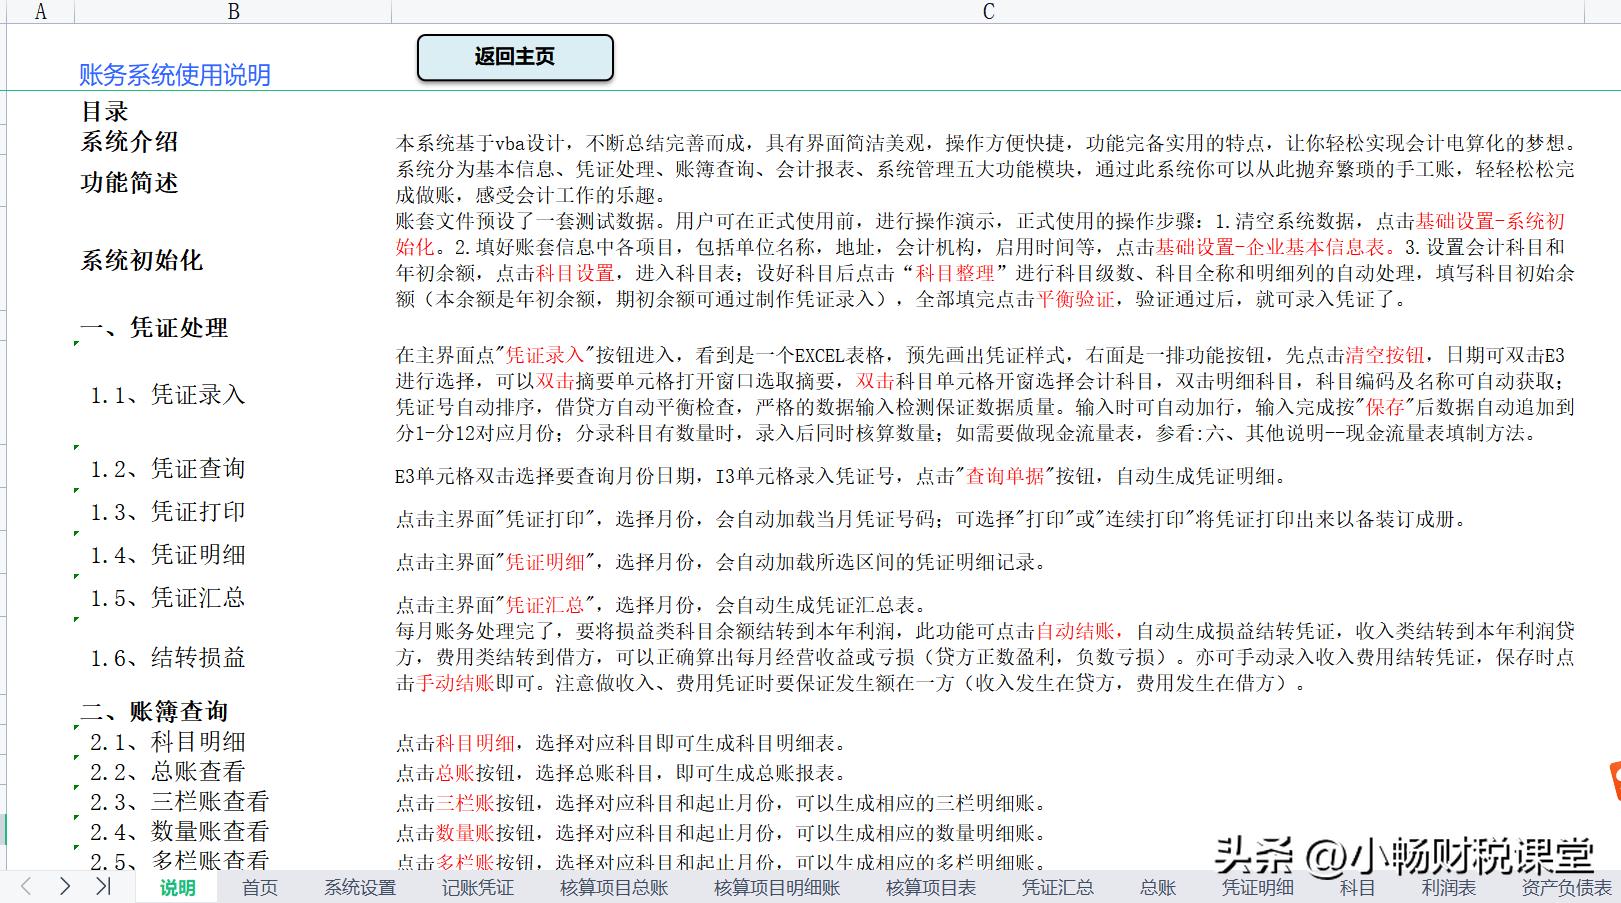Image resolution: width=1621 pixels, height=903 pixels.
Task: Open the 总账 sheet tab
Action: coord(1158,887)
